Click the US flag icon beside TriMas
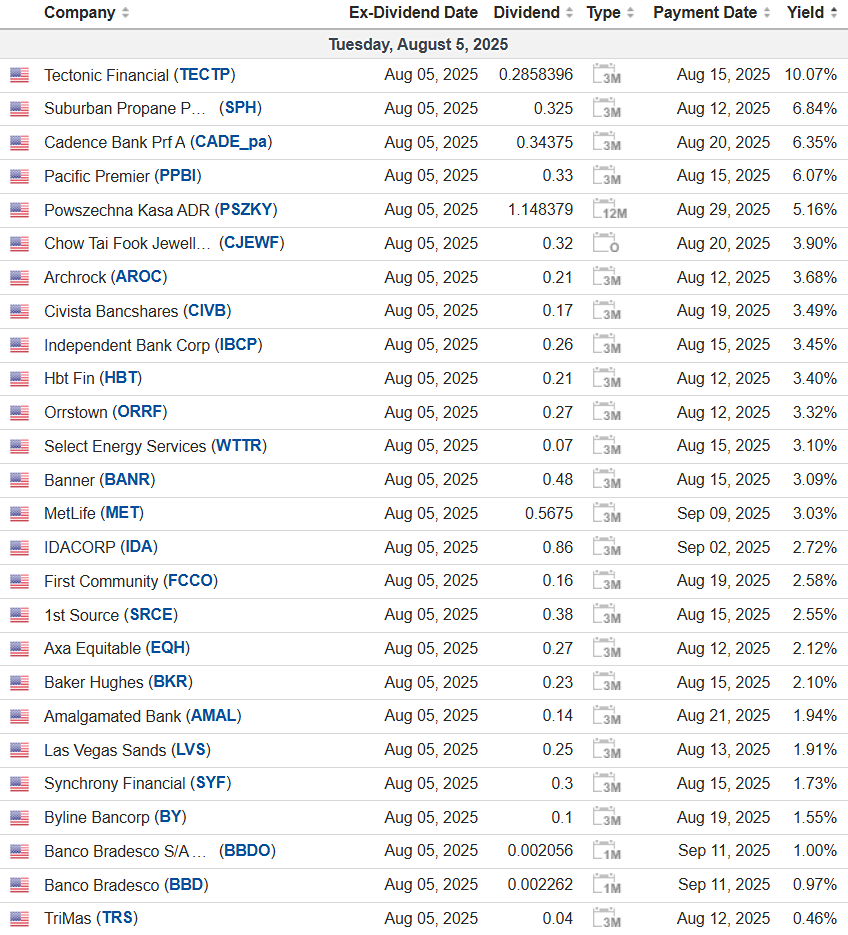The height and width of the screenshot is (935, 848). point(19,918)
